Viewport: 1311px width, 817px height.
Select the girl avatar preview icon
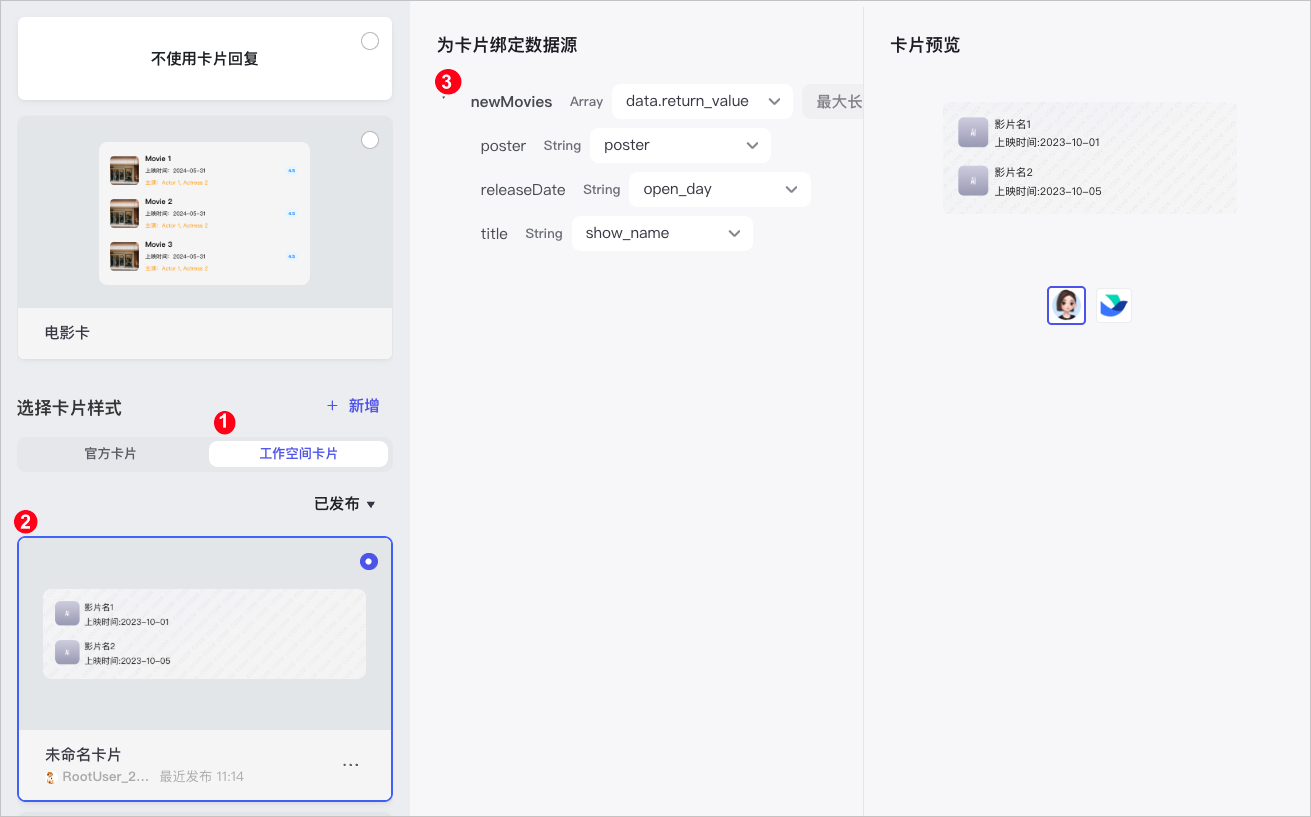pos(1066,305)
